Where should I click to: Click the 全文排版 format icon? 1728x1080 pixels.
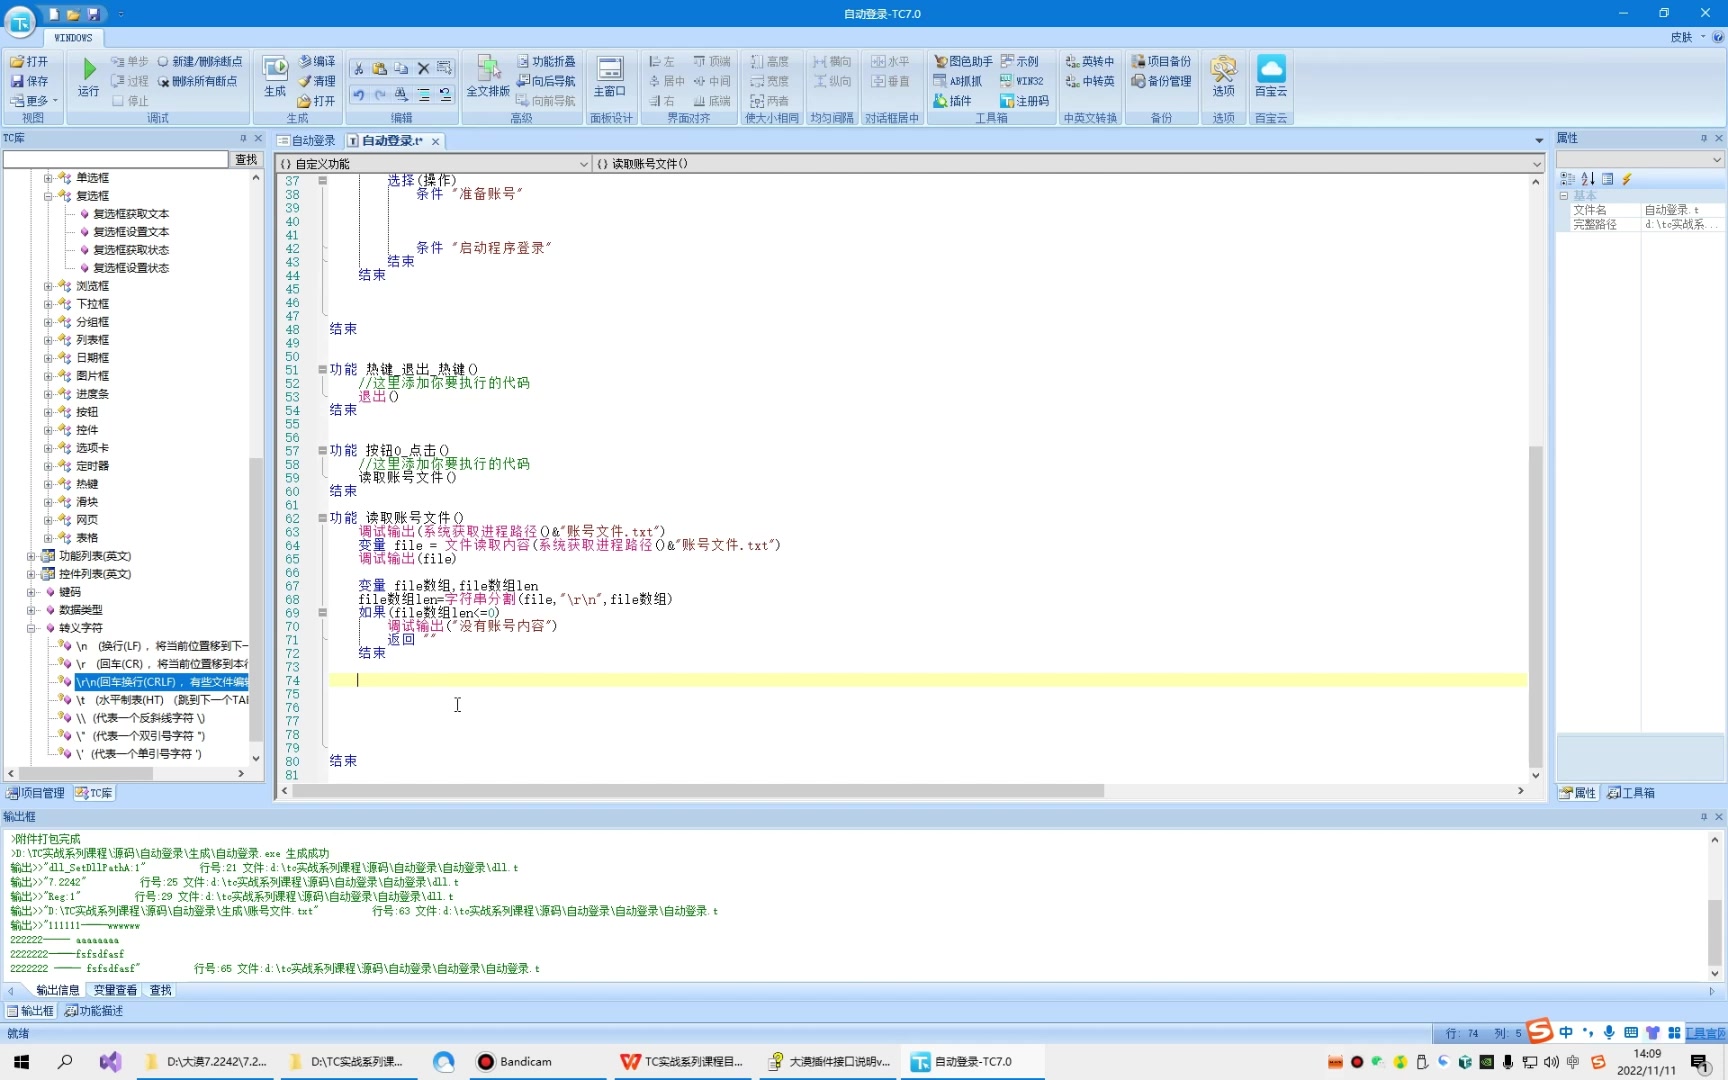(488, 70)
